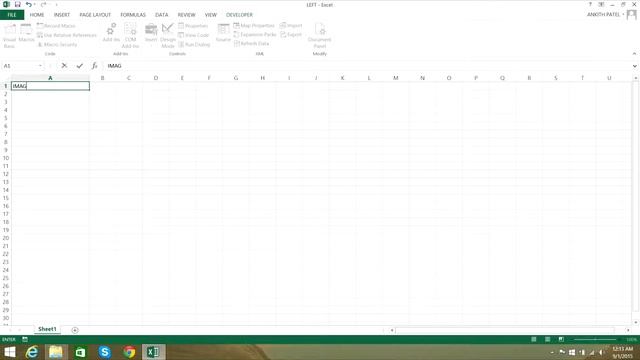
Task: Click Expansion Packs
Action: tap(255, 35)
